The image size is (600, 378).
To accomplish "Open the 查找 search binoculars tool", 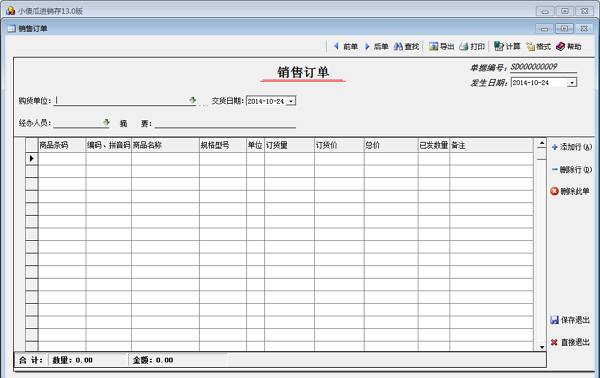I will coord(406,47).
